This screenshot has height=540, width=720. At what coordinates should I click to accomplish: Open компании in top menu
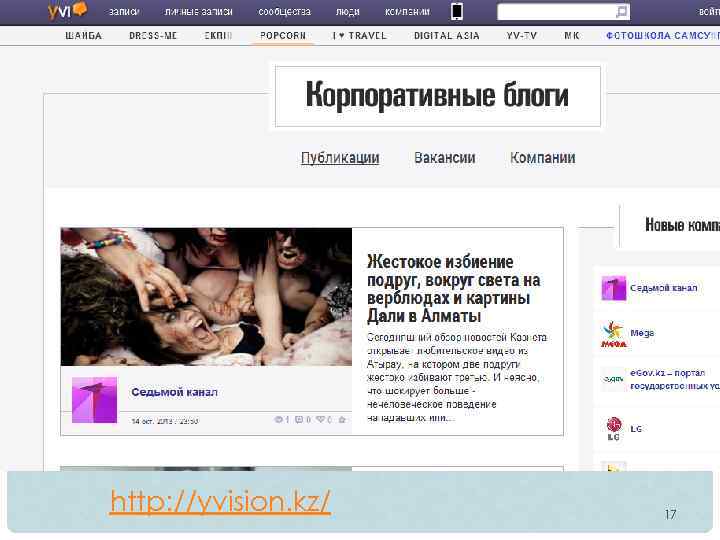407,12
